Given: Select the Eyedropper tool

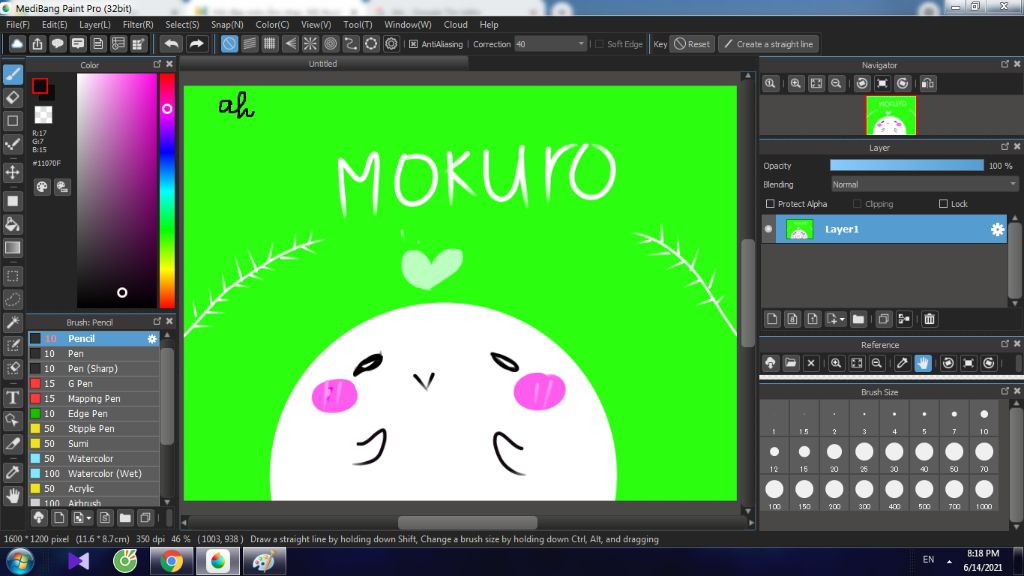Looking at the screenshot, I should 12,473.
